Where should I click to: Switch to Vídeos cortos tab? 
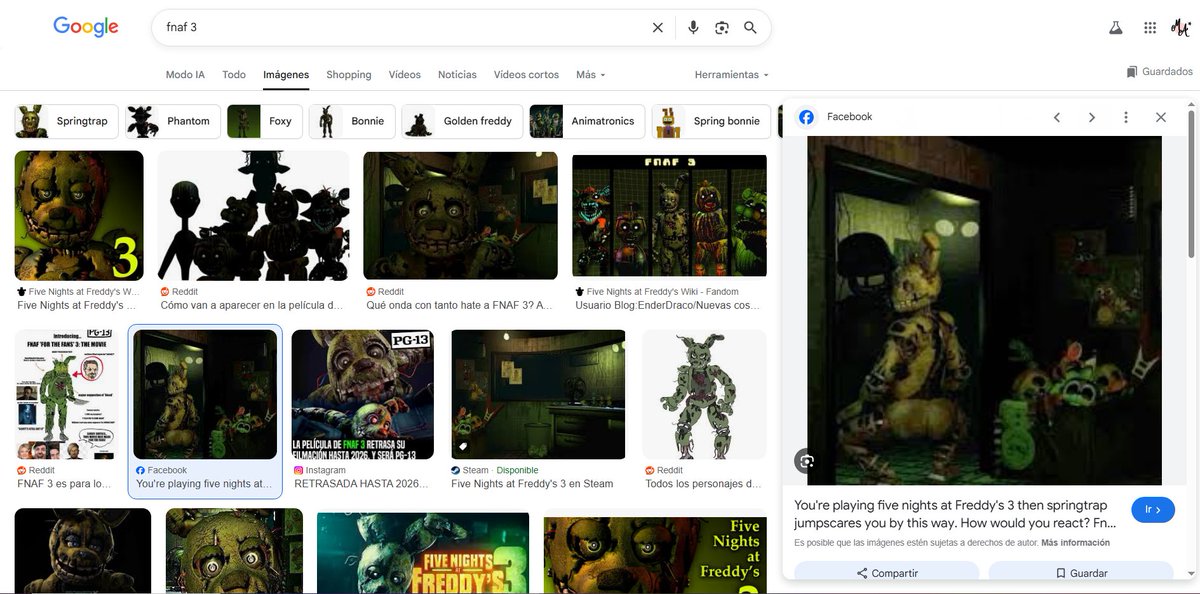coord(526,75)
